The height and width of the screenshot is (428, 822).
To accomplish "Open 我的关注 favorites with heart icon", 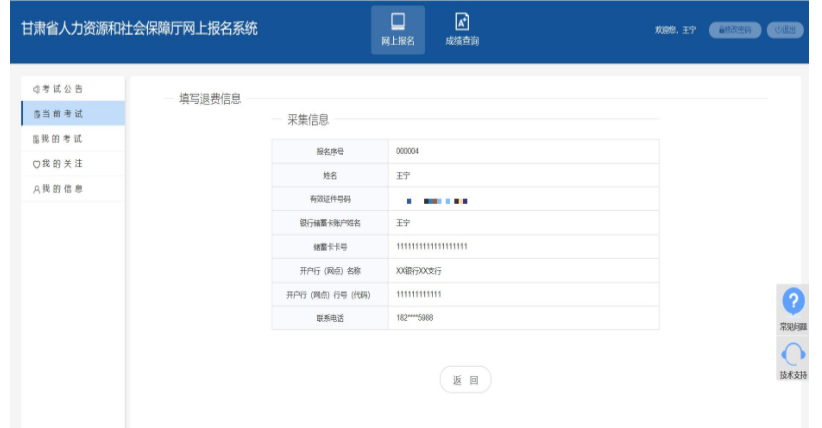I will pyautogui.click(x=59, y=164).
